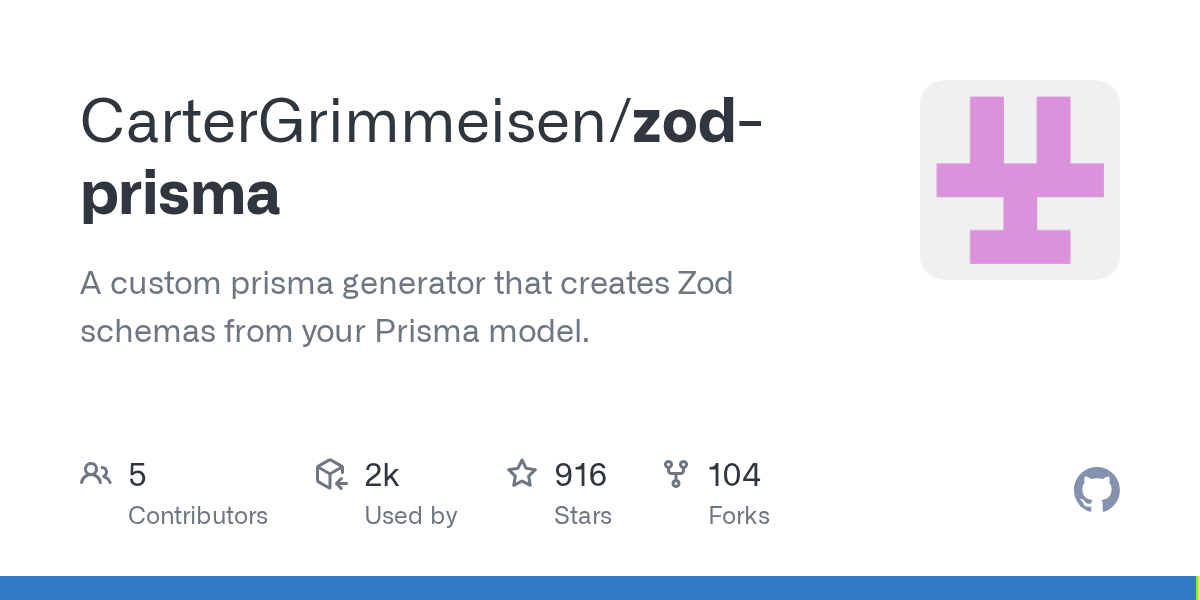Click the GitHub Octocat logo
The height and width of the screenshot is (600, 1200).
(x=1096, y=490)
